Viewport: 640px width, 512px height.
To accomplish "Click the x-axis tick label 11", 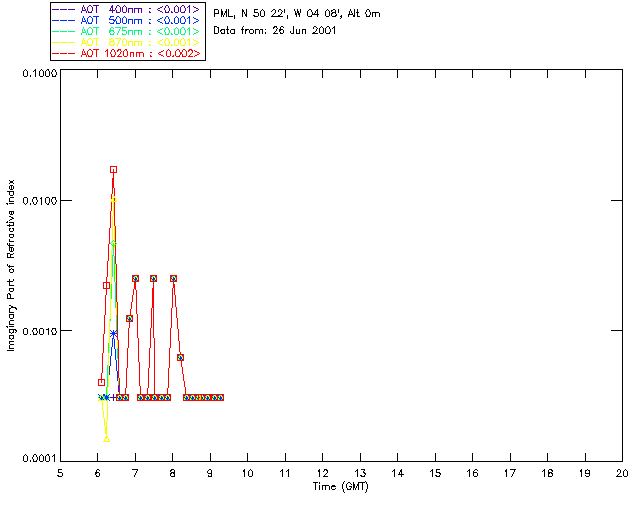I will click(285, 473).
